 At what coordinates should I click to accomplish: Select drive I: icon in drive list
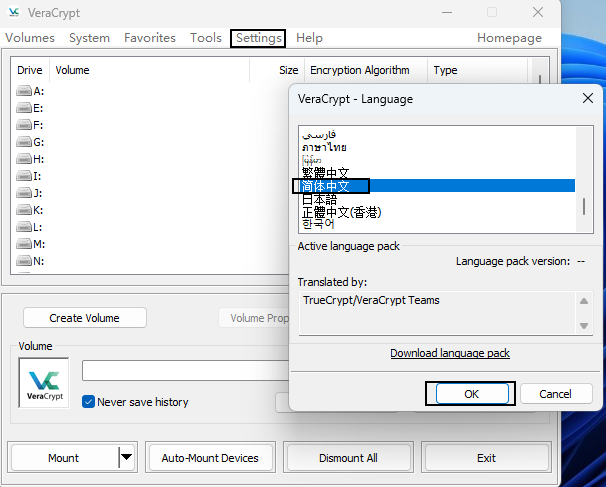pyautogui.click(x=24, y=176)
